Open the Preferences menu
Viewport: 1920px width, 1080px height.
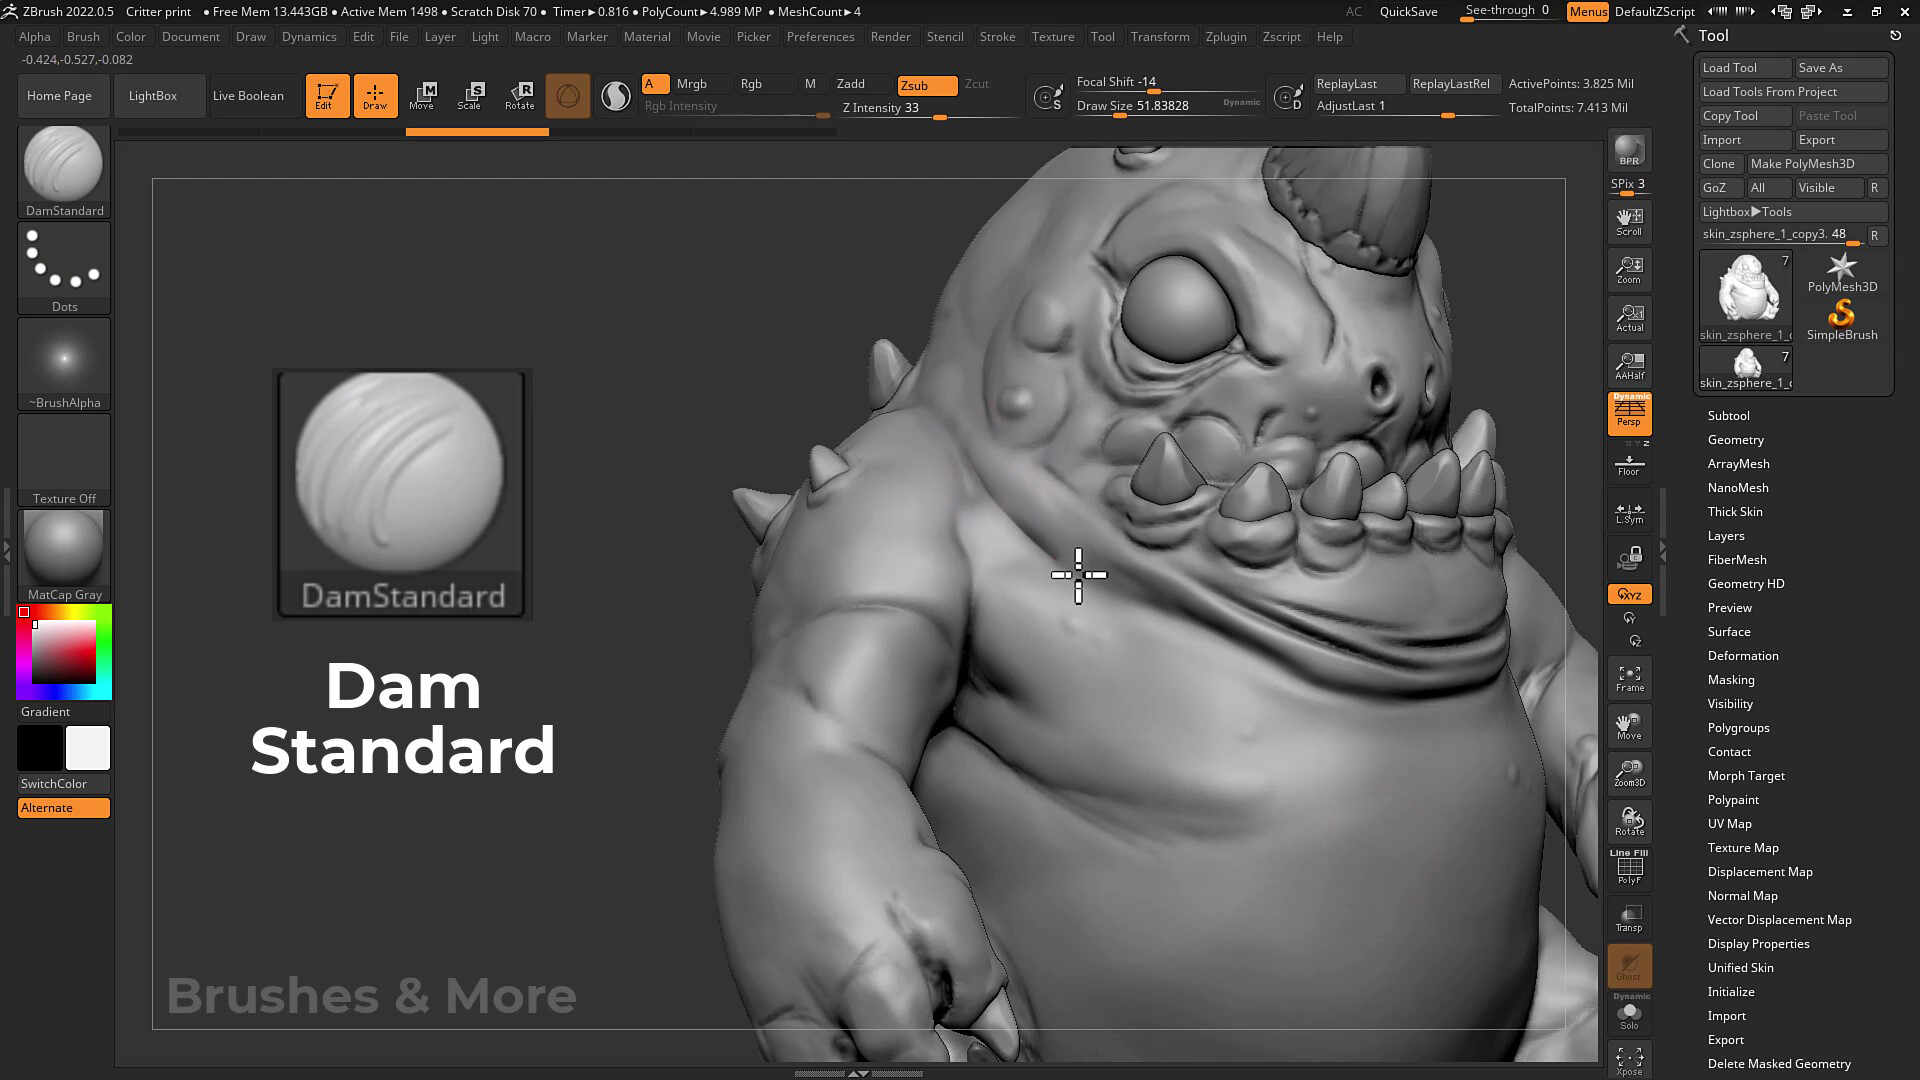click(x=820, y=37)
